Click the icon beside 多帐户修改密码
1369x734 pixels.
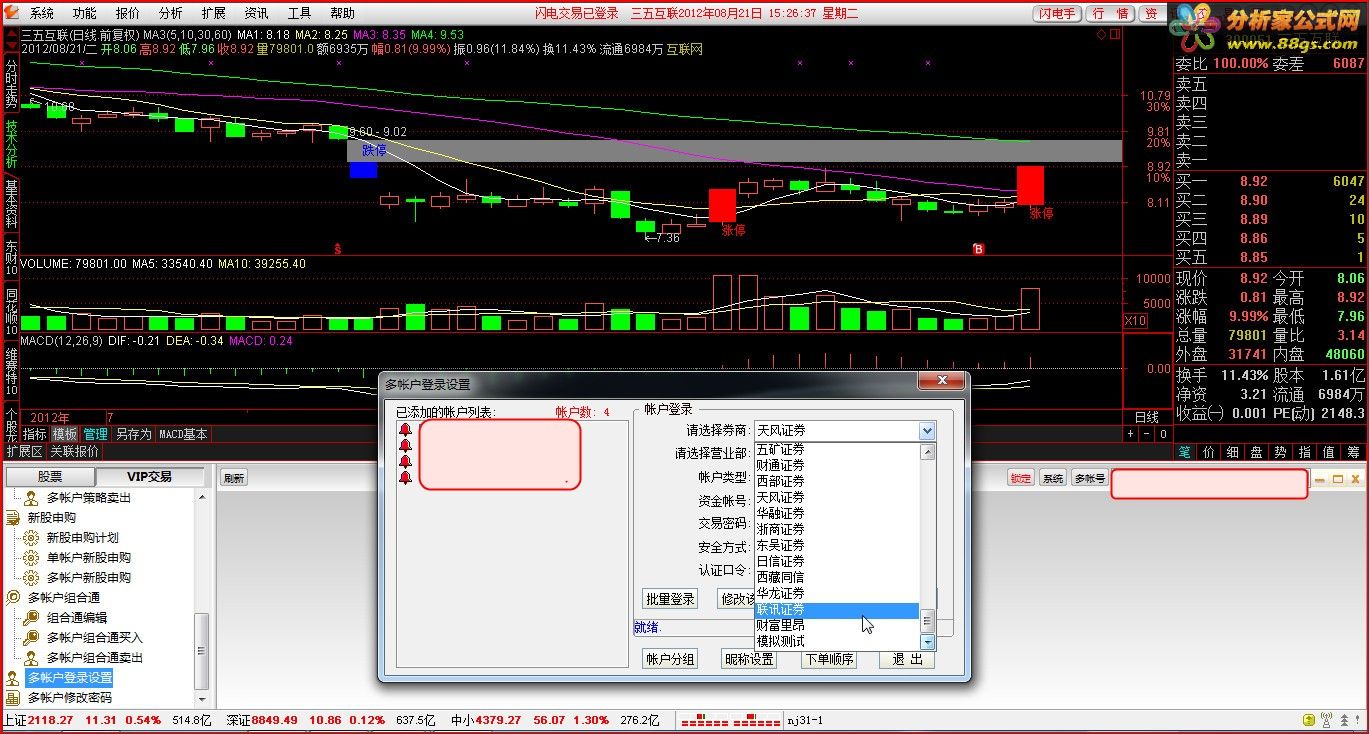(13, 698)
